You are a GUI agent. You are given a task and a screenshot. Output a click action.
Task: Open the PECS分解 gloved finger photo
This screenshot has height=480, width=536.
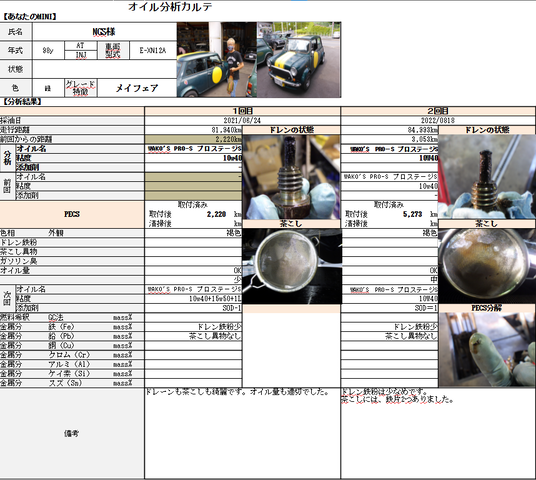[487, 350]
